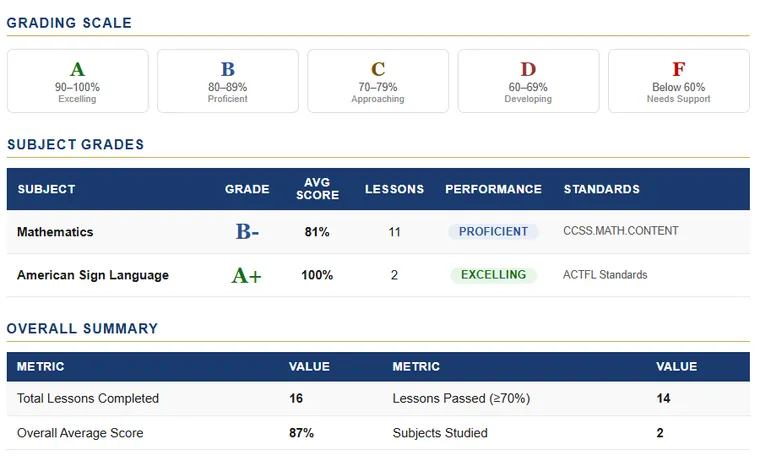Click the 100% average score
Screen dimensions: 760x460
(x=317, y=275)
